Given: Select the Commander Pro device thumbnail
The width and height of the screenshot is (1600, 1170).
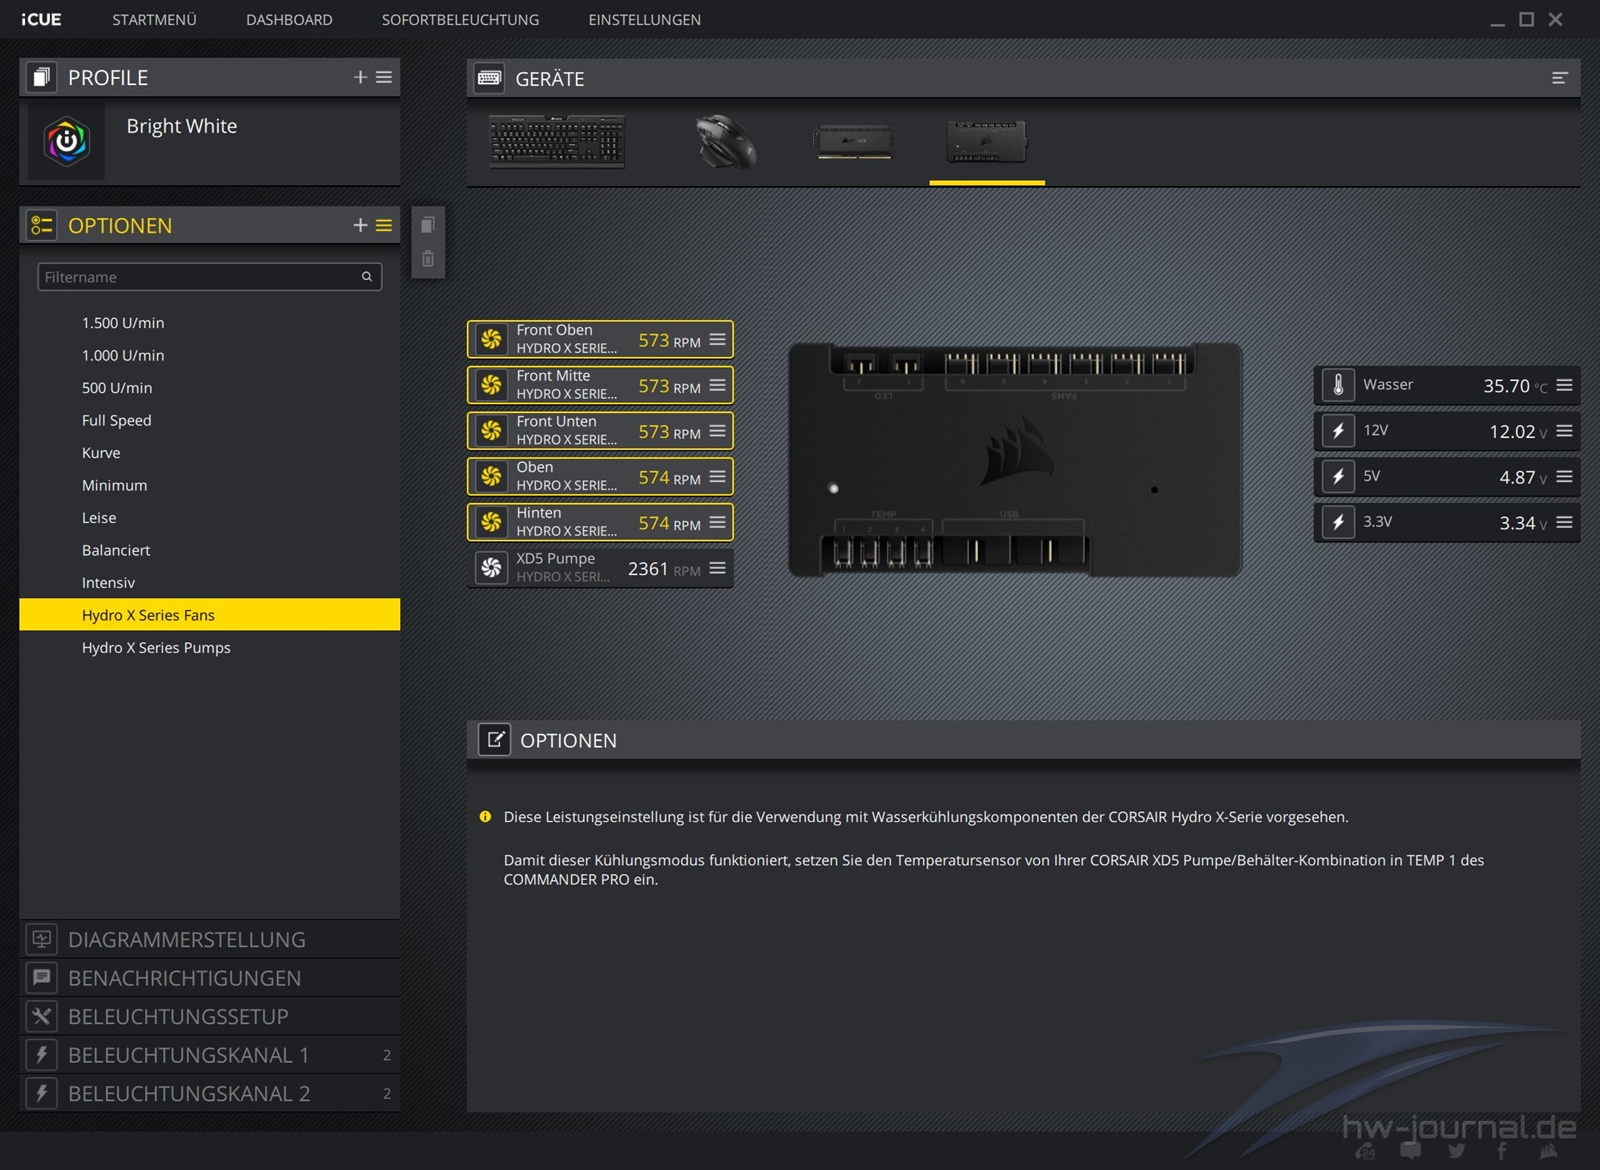Looking at the screenshot, I should 987,142.
